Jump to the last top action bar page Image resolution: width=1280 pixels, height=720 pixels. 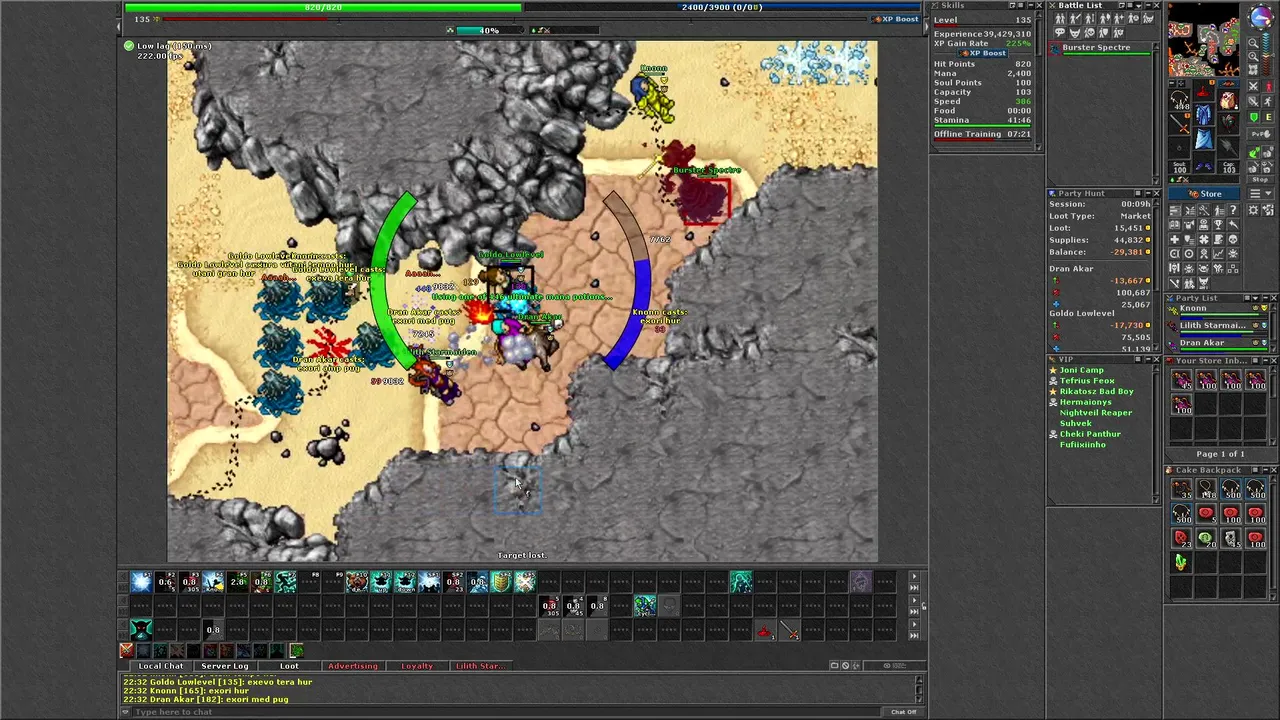click(915, 587)
